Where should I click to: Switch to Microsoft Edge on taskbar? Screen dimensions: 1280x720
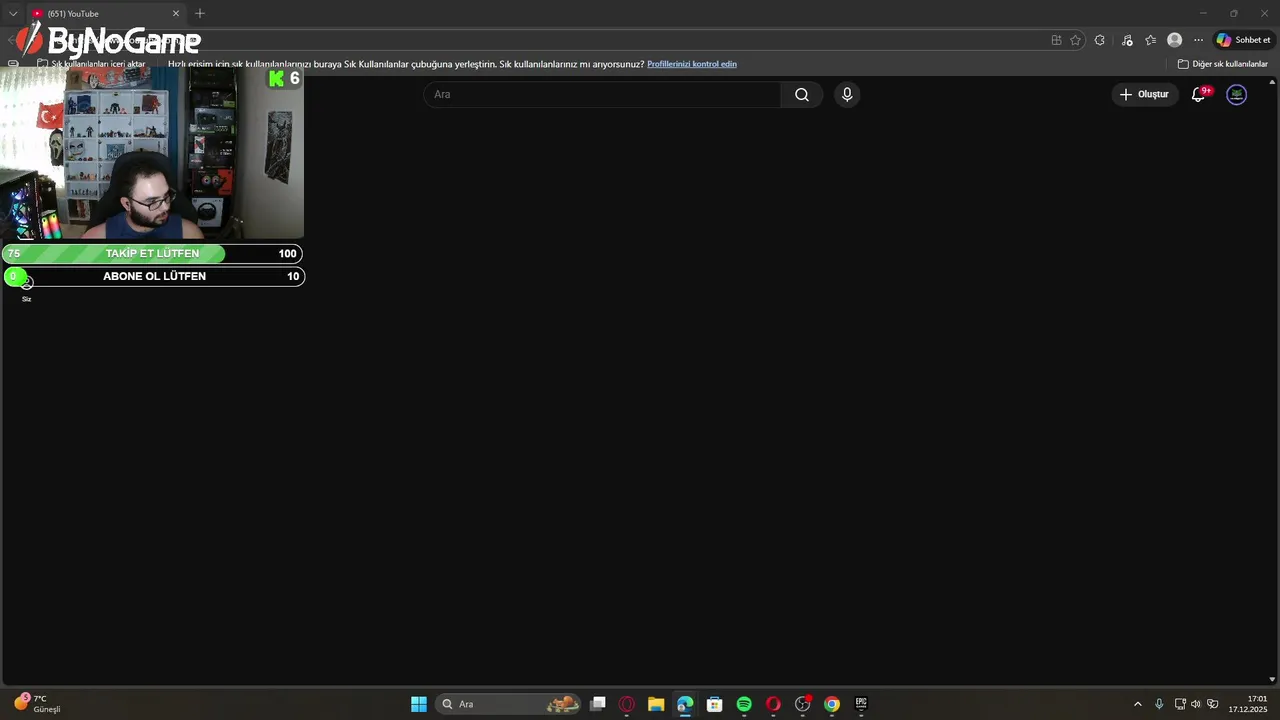coord(685,704)
